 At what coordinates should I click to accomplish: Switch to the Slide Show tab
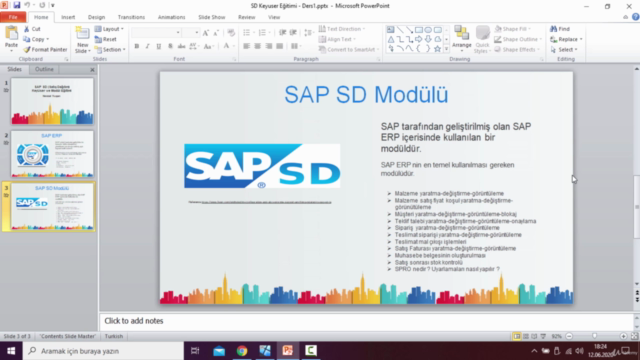click(x=211, y=17)
